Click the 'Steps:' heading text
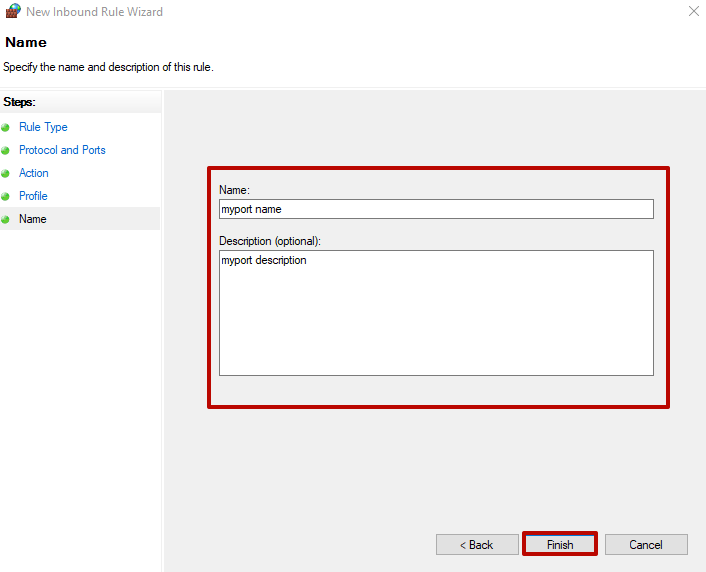 [19, 102]
